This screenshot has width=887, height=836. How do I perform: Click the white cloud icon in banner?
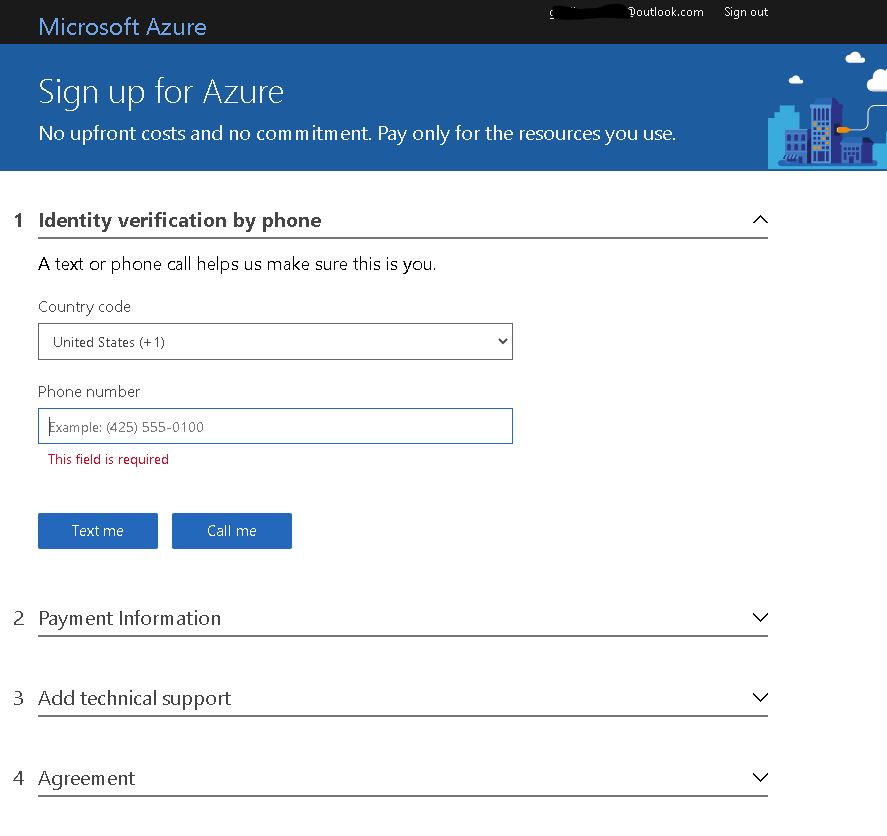855,59
